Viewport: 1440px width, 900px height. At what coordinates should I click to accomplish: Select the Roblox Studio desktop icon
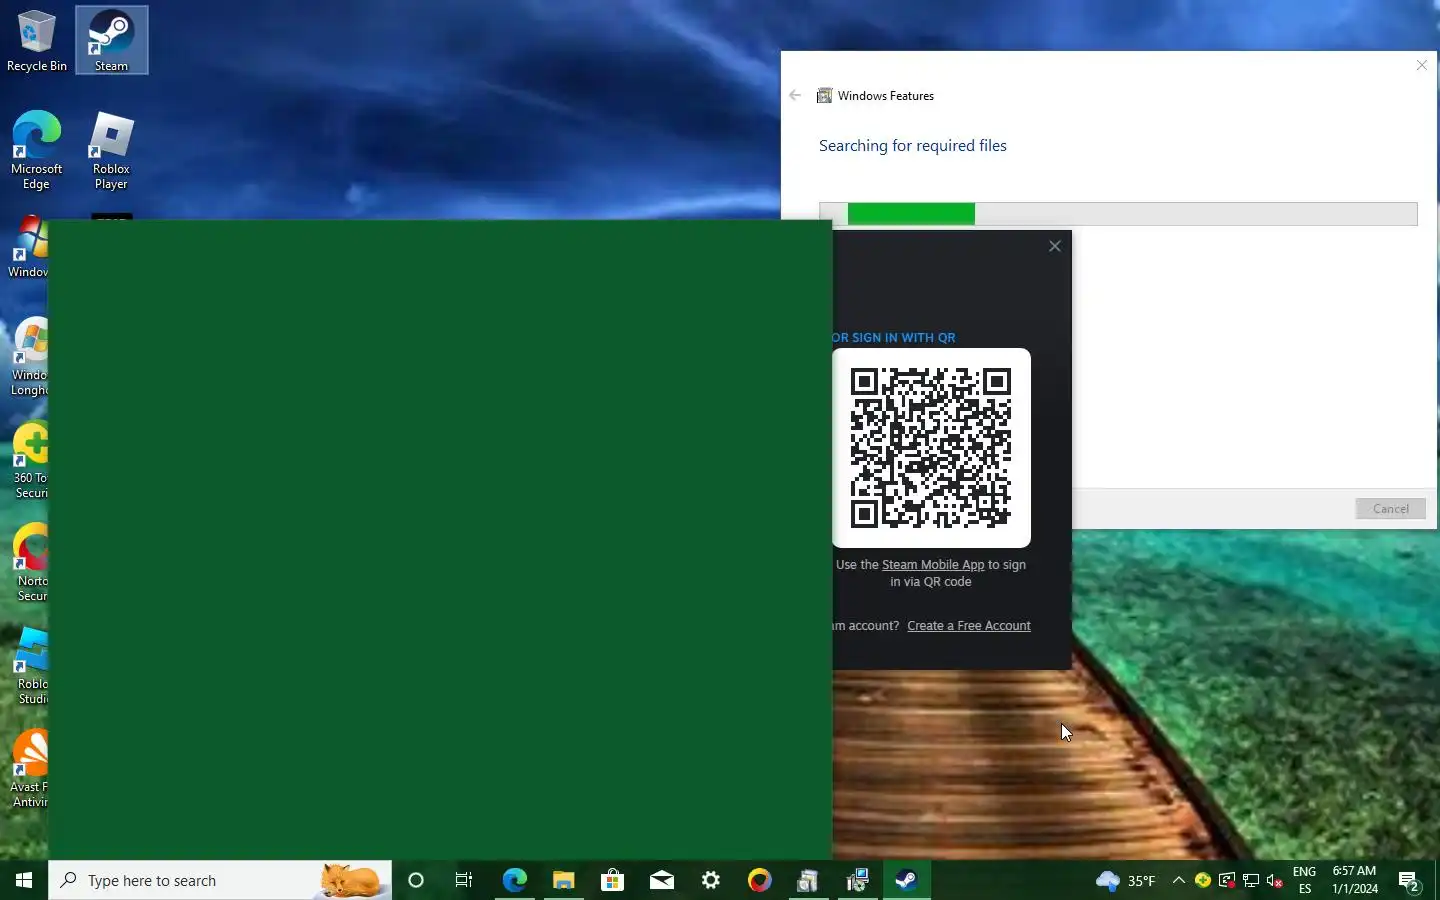[x=30, y=666]
